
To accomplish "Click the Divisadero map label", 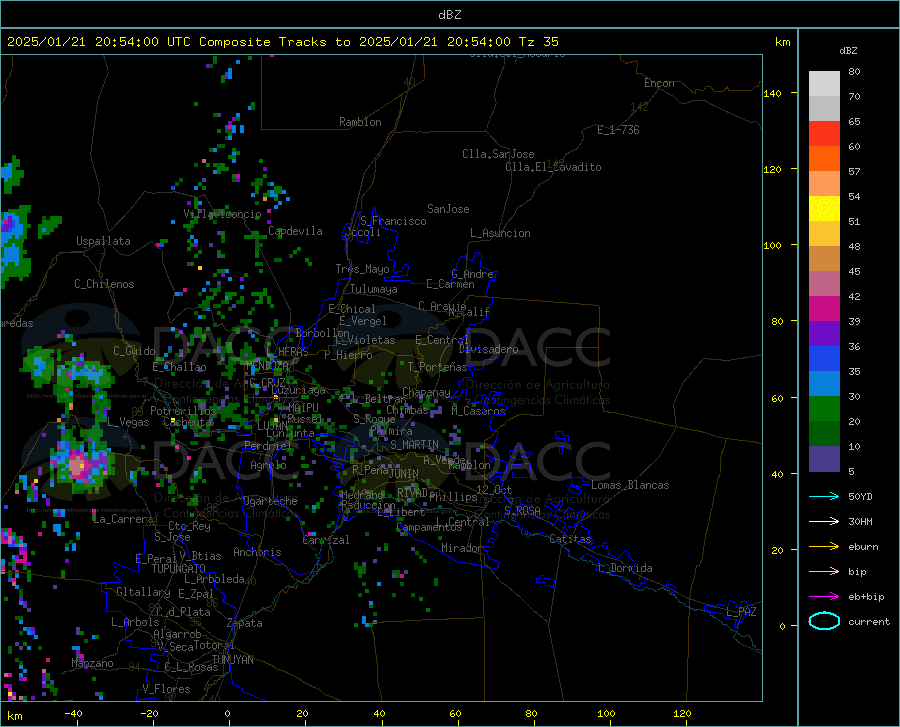I will [x=488, y=349].
